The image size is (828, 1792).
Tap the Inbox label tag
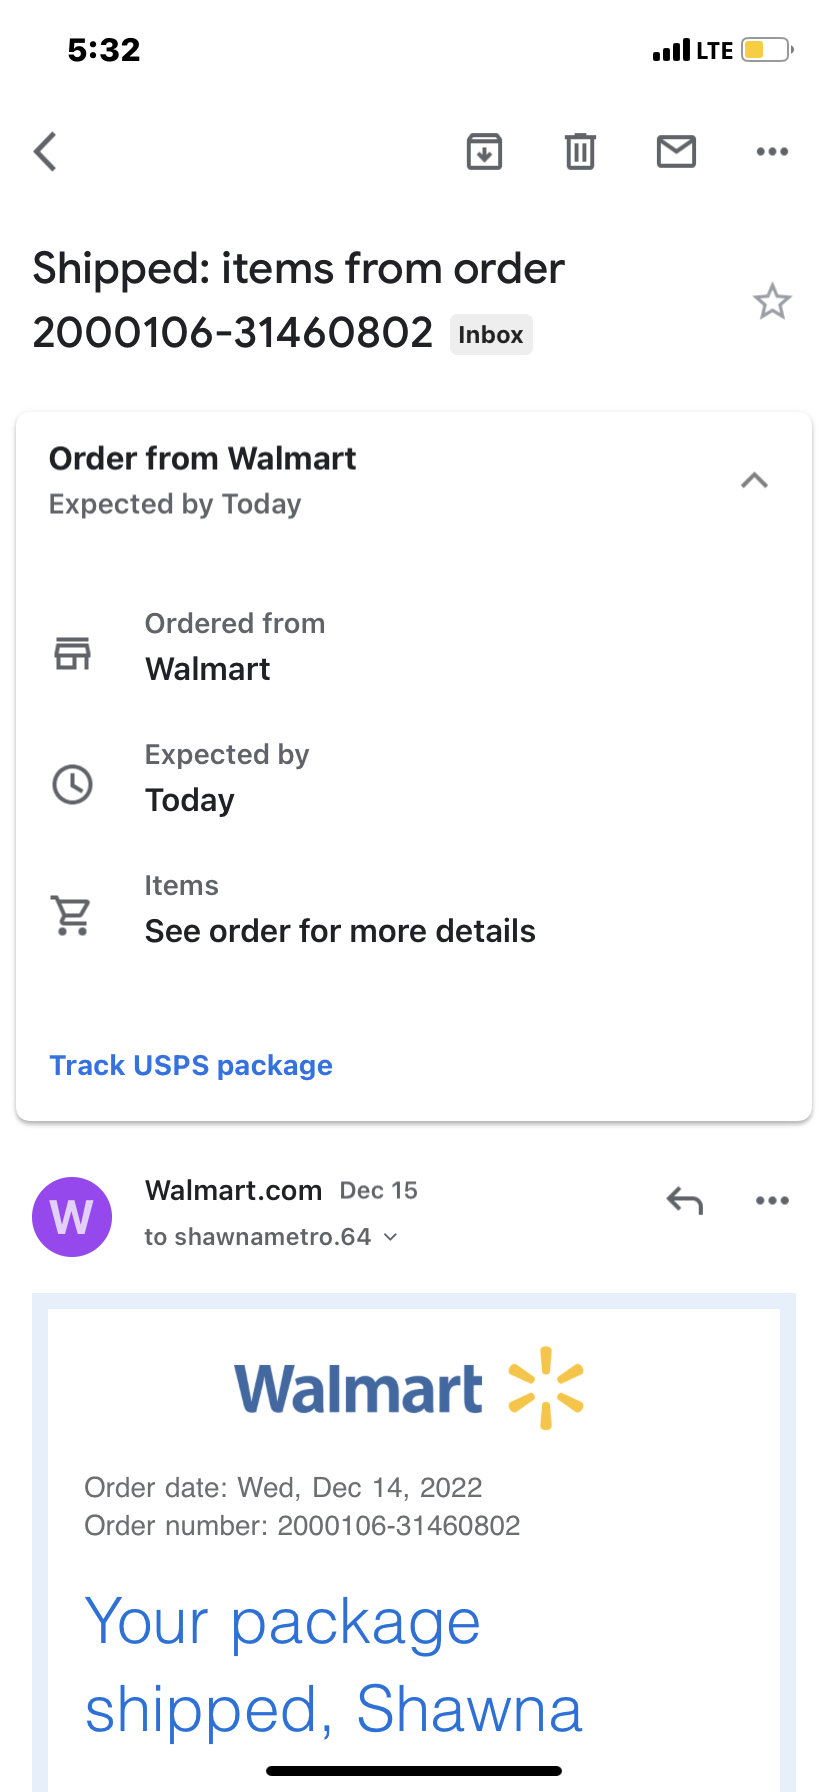[490, 335]
